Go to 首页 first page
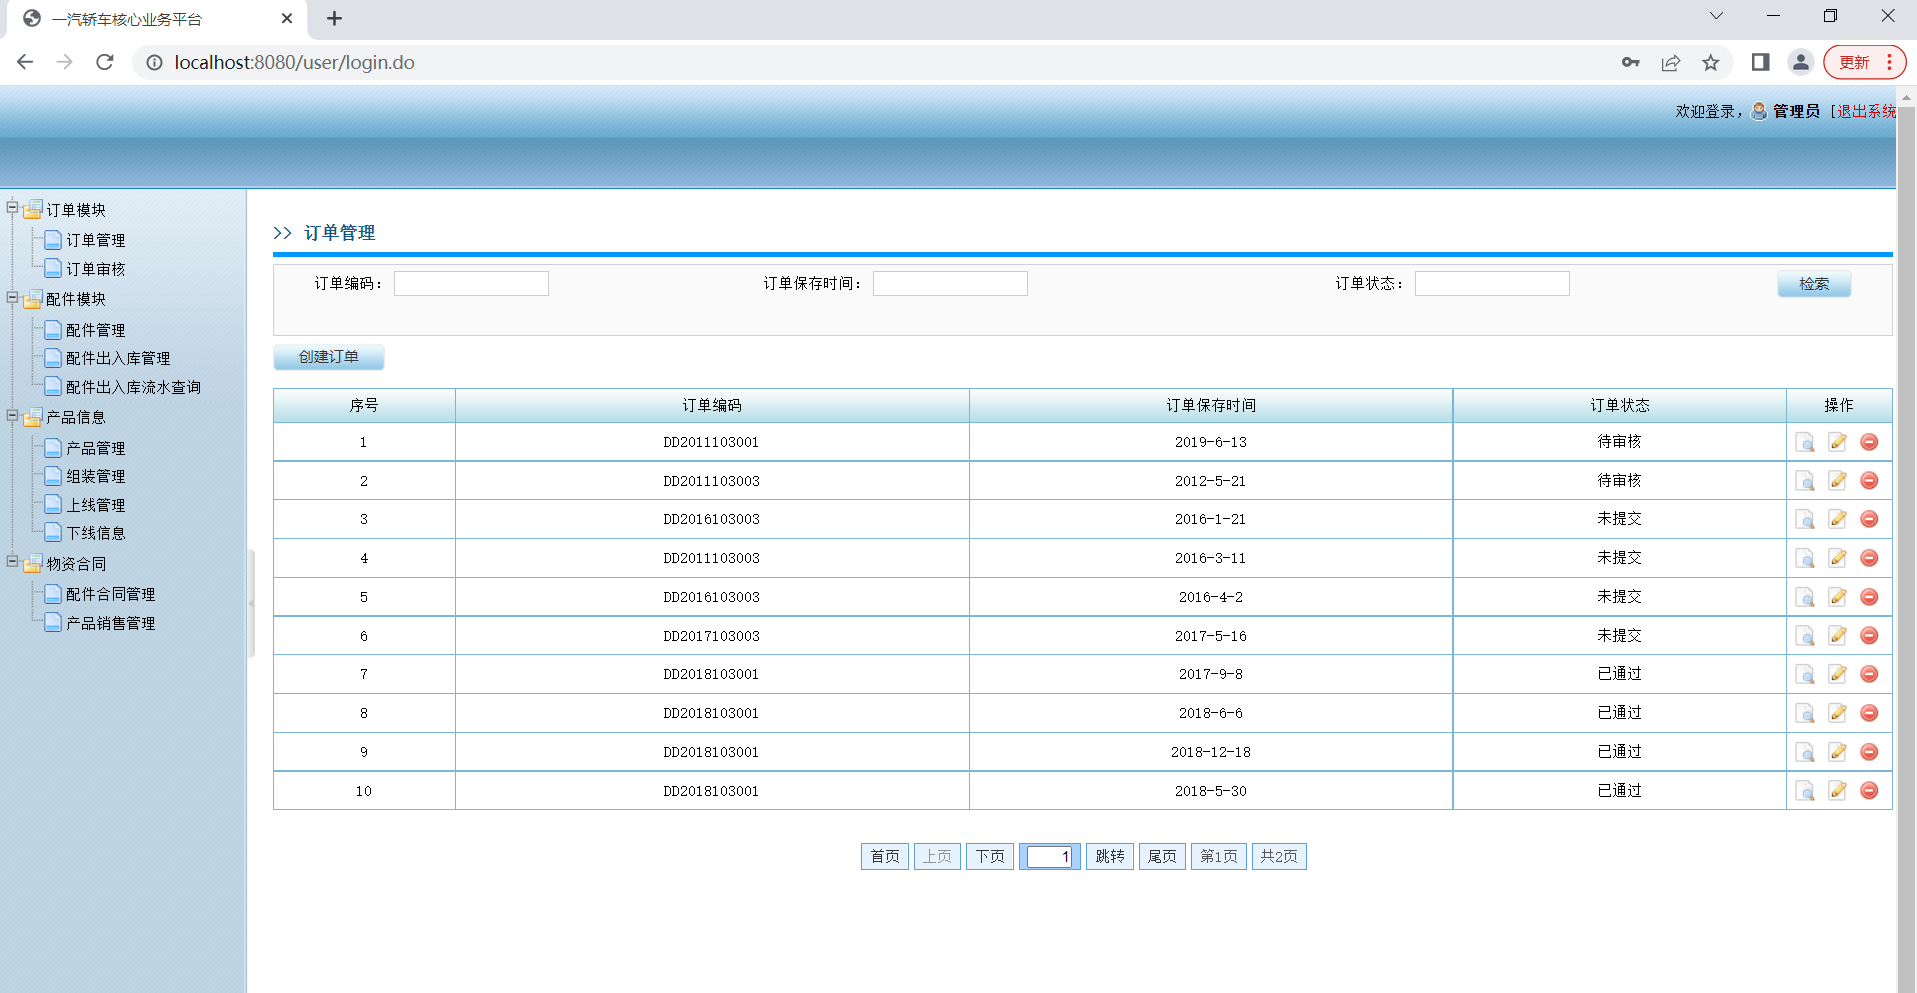The width and height of the screenshot is (1917, 993). point(885,856)
